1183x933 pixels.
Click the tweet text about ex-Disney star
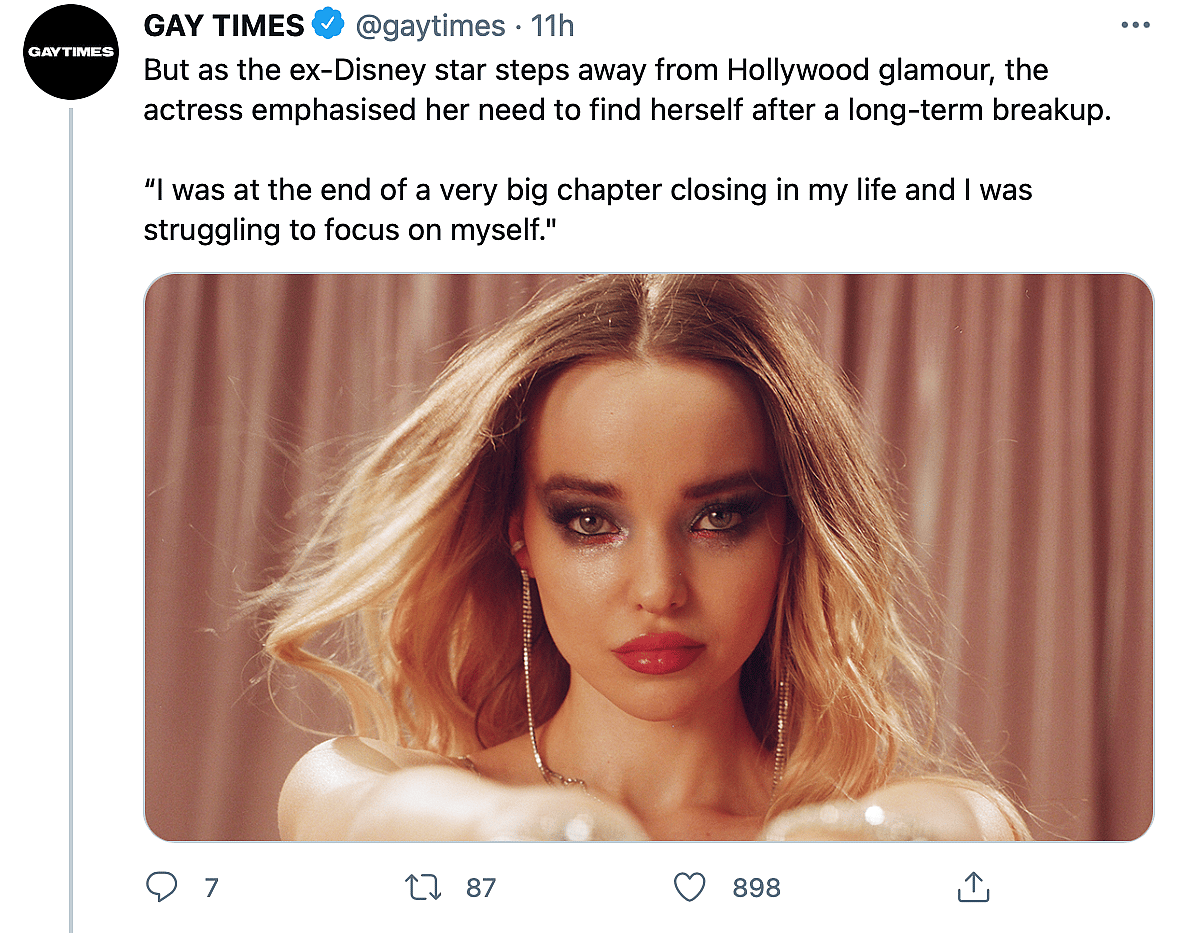pos(627,90)
